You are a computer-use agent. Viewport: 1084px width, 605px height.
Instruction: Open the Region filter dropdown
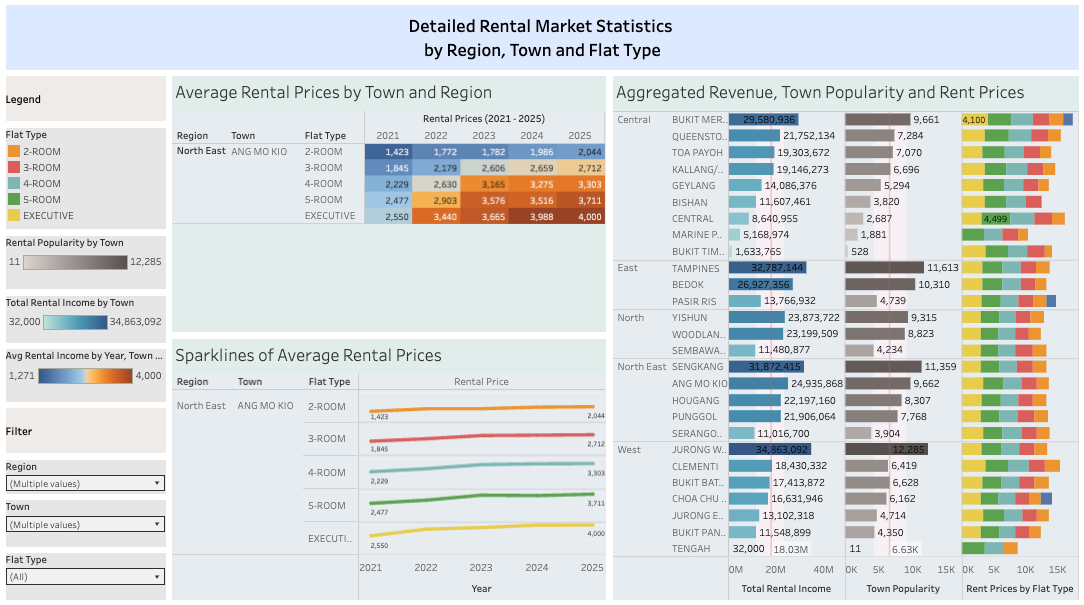85,483
